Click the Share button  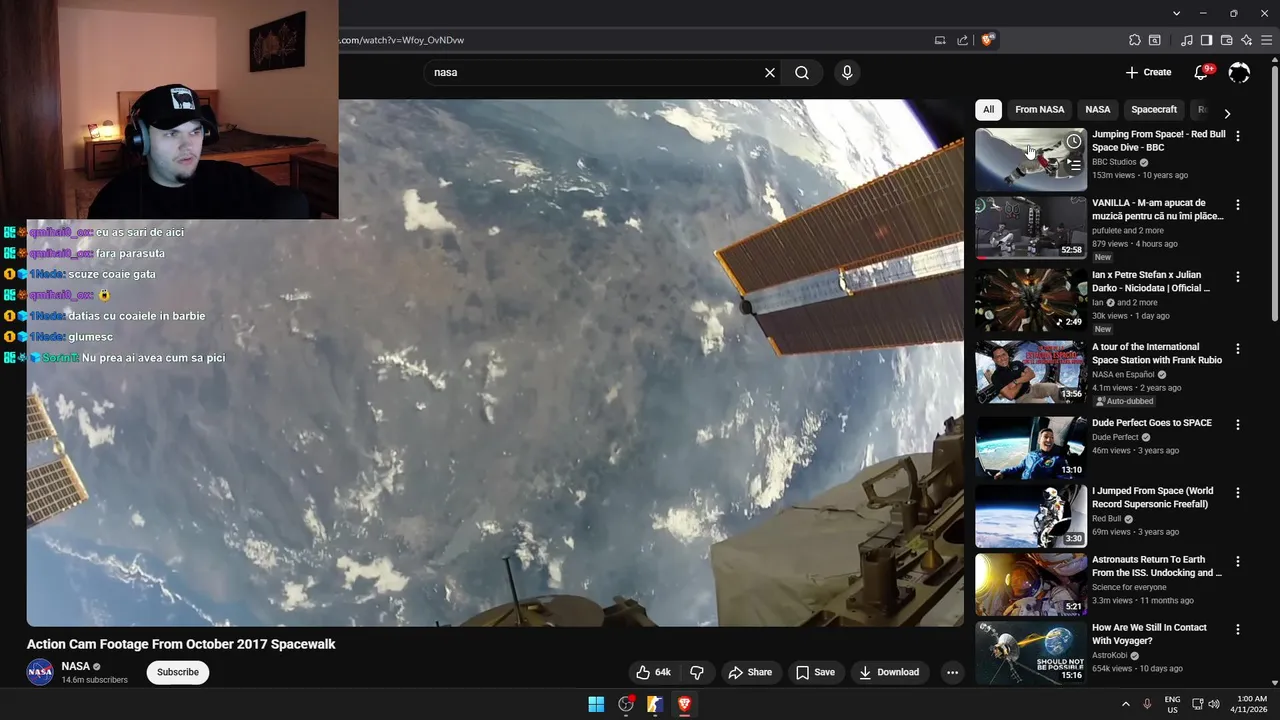click(x=750, y=672)
